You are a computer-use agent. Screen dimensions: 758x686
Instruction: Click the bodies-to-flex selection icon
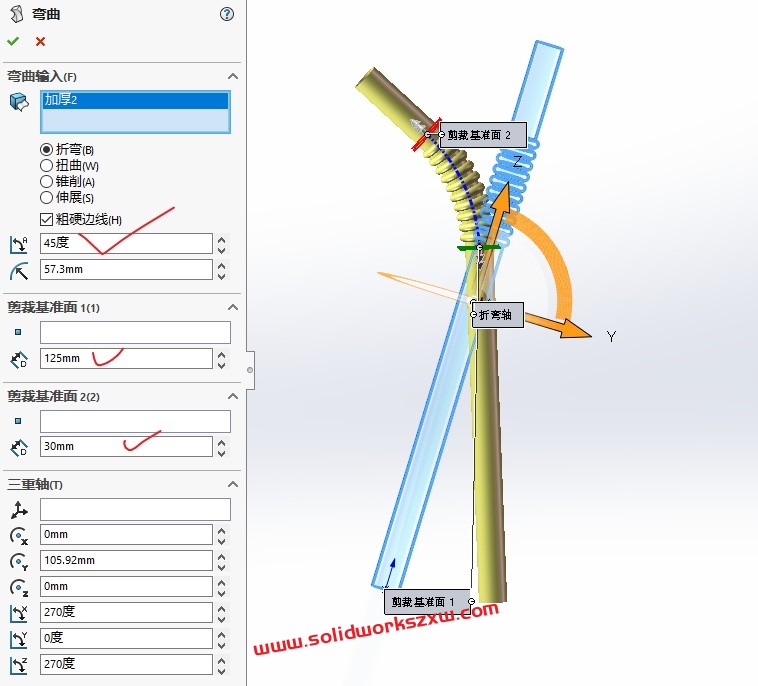[x=19, y=102]
